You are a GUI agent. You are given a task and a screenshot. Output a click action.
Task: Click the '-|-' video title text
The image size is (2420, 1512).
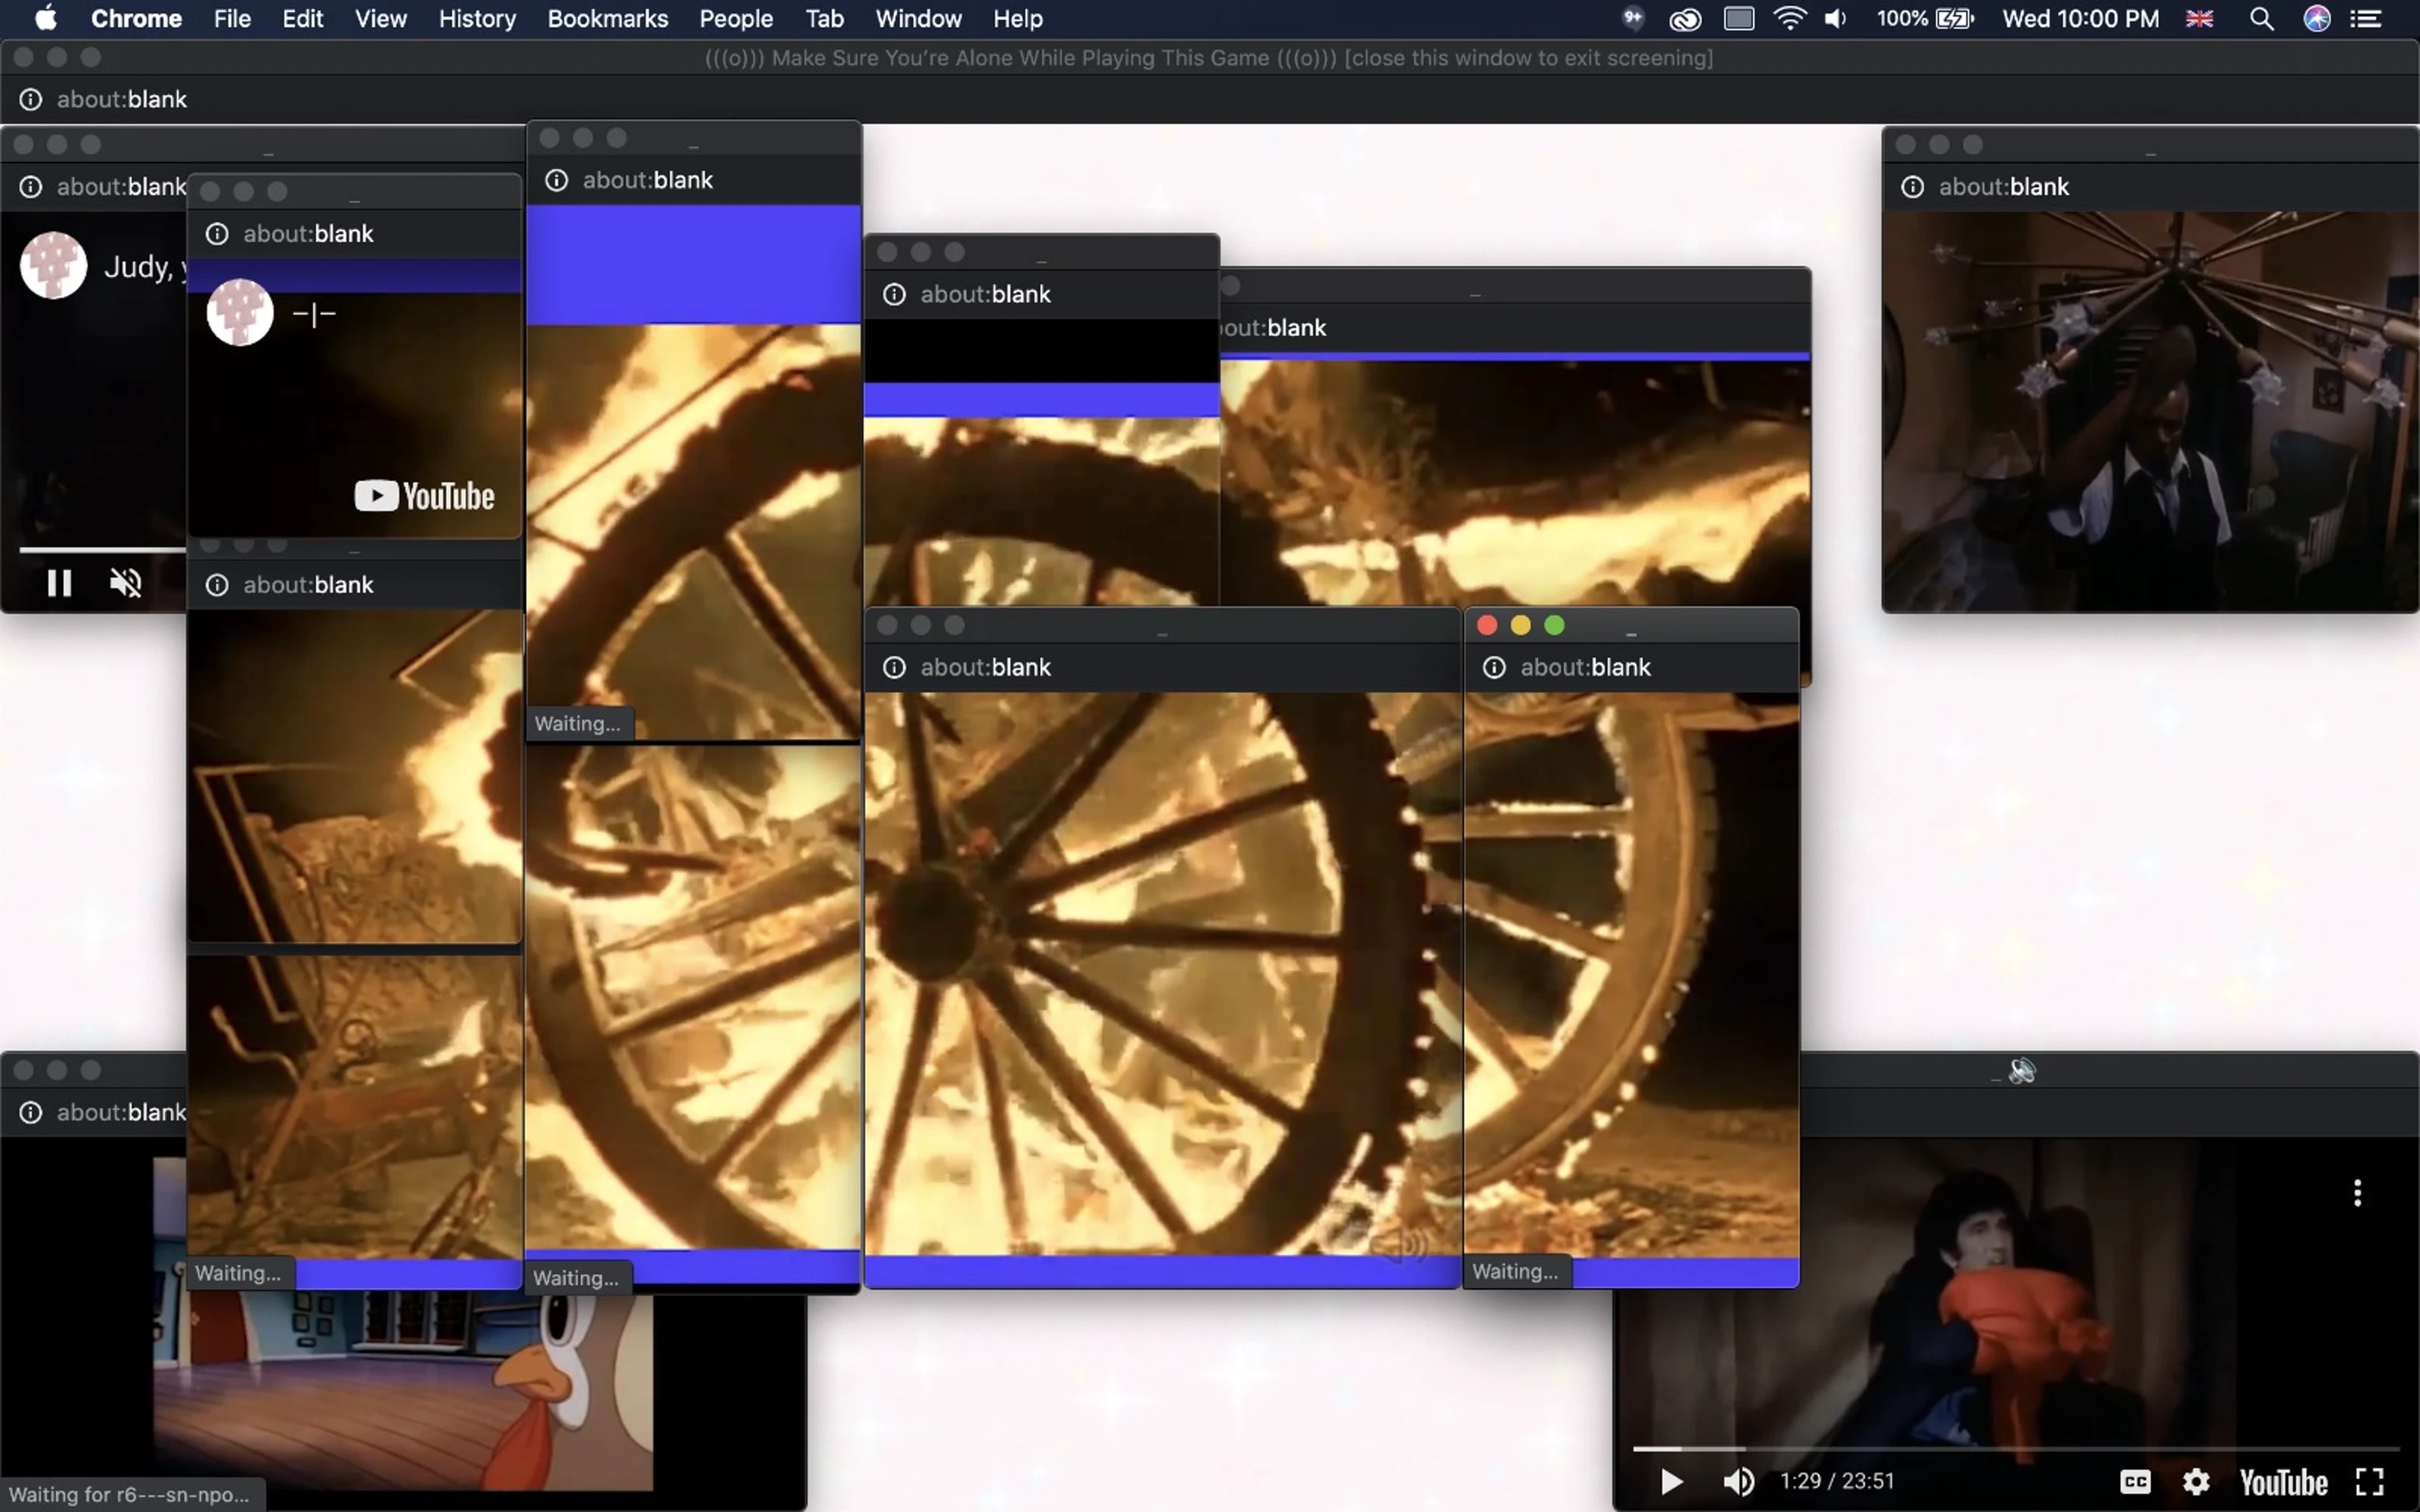click(x=314, y=314)
